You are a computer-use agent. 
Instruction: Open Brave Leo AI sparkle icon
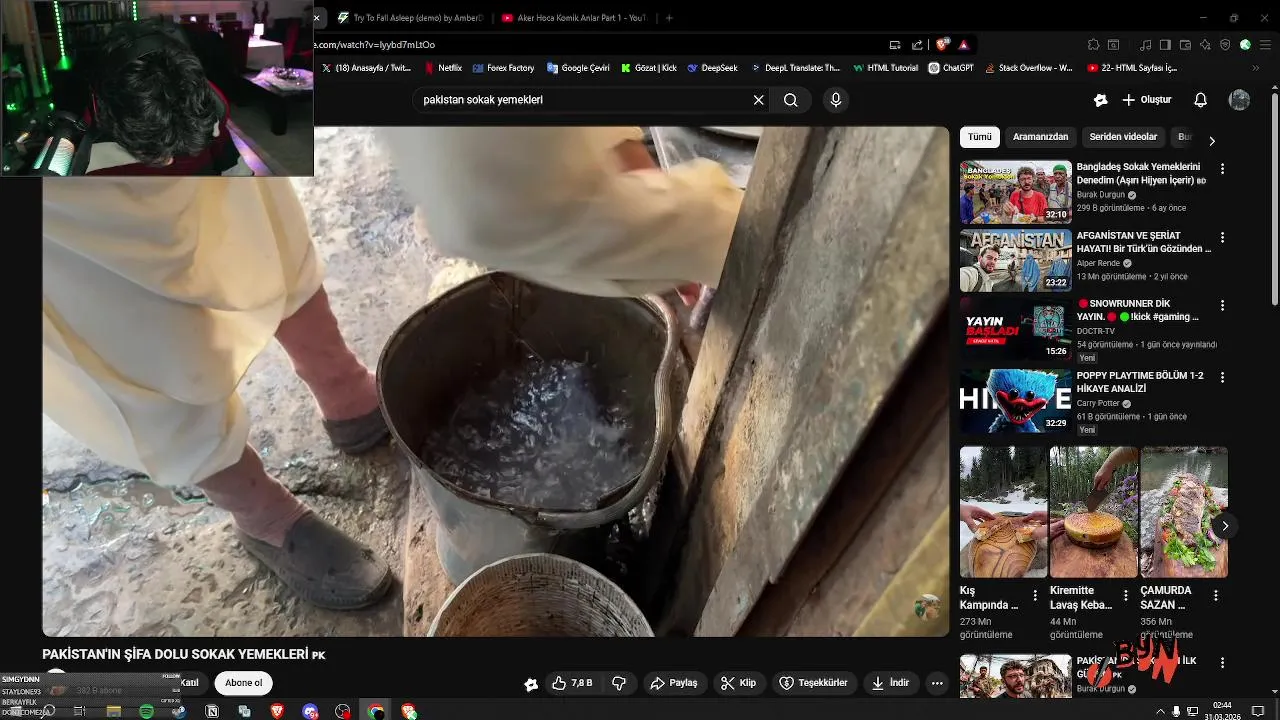[1205, 44]
